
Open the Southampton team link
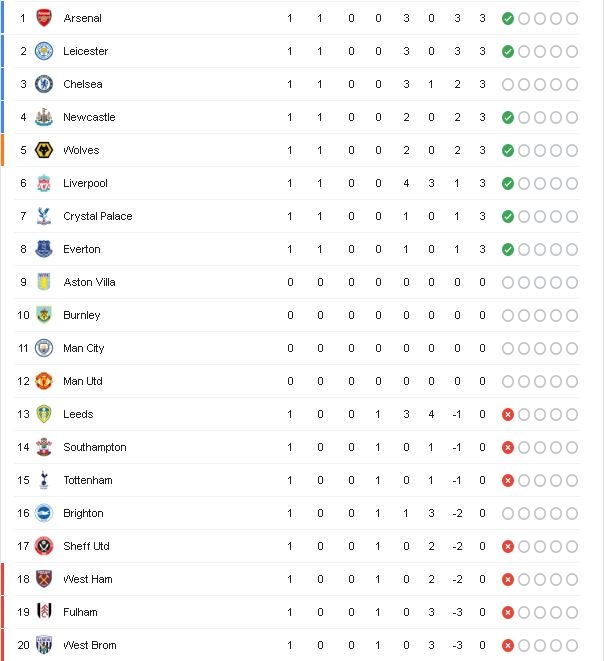[94, 447]
